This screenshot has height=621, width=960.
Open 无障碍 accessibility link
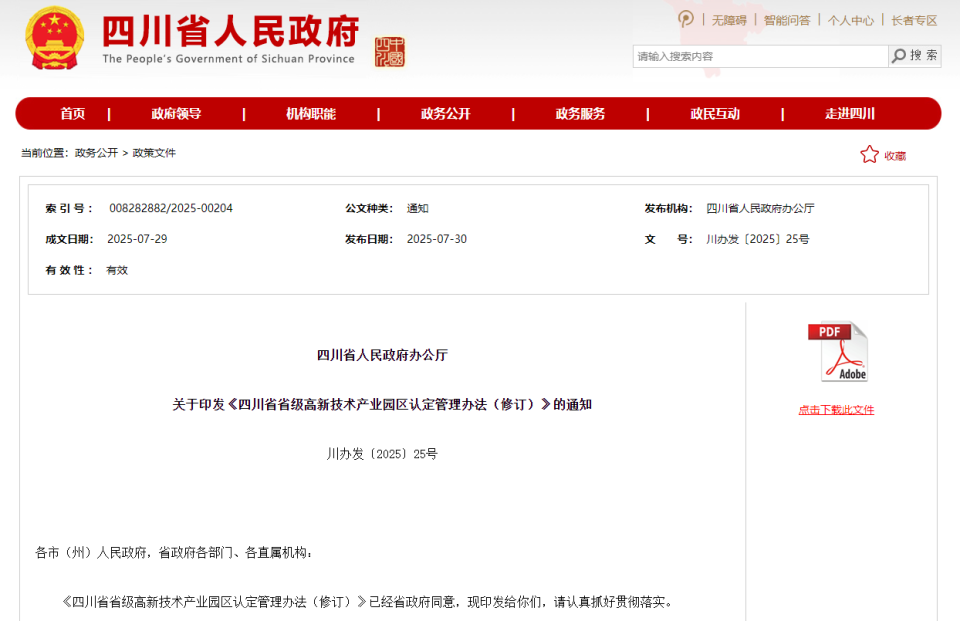[x=729, y=20]
